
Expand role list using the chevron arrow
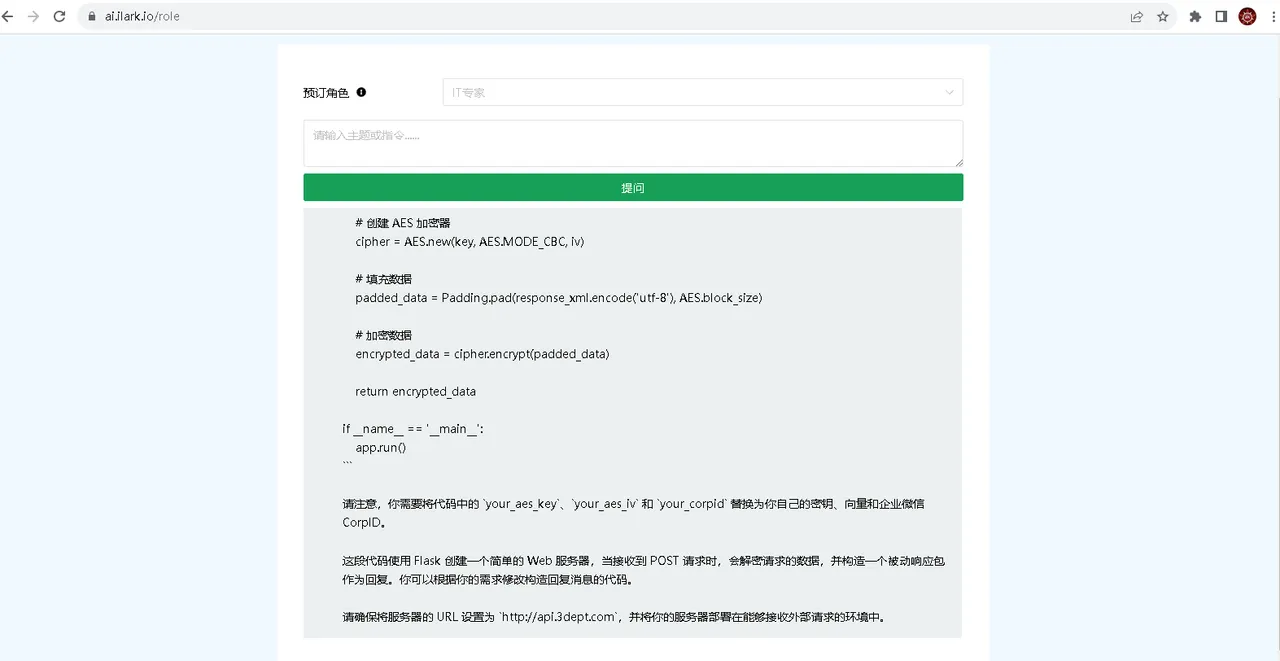point(949,92)
